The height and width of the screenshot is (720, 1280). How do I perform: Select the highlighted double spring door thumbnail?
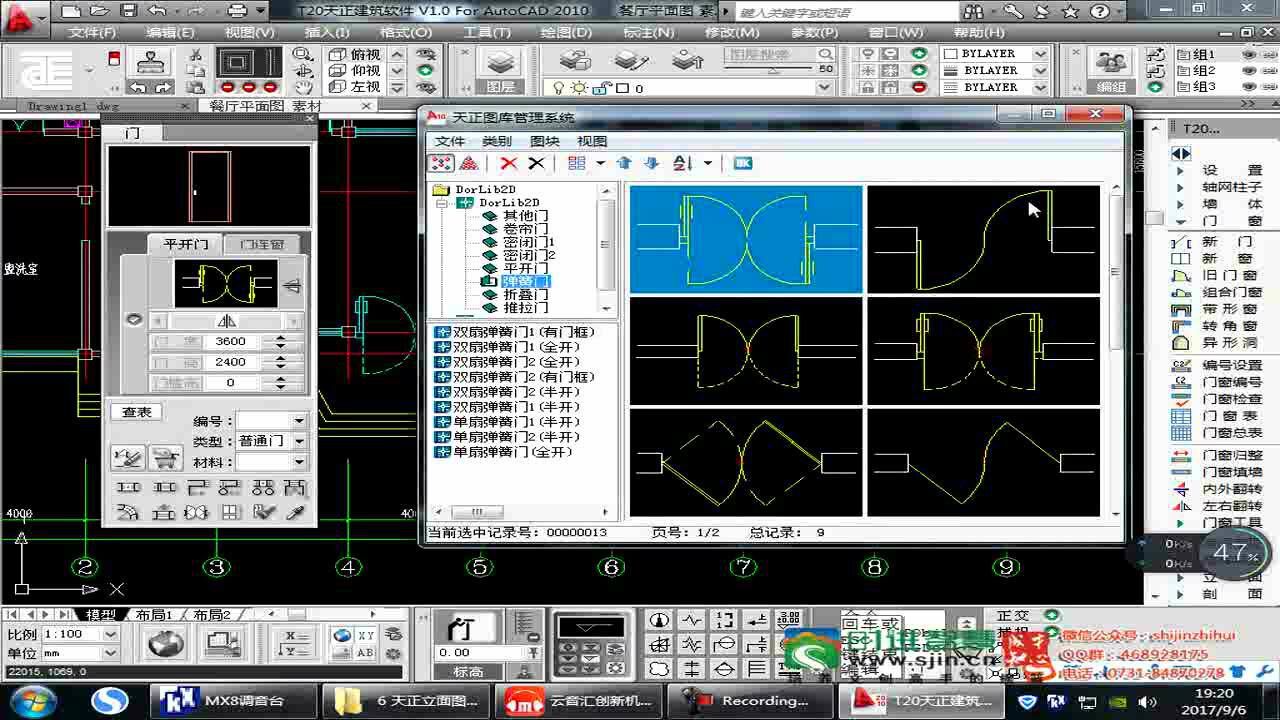pyautogui.click(x=746, y=239)
